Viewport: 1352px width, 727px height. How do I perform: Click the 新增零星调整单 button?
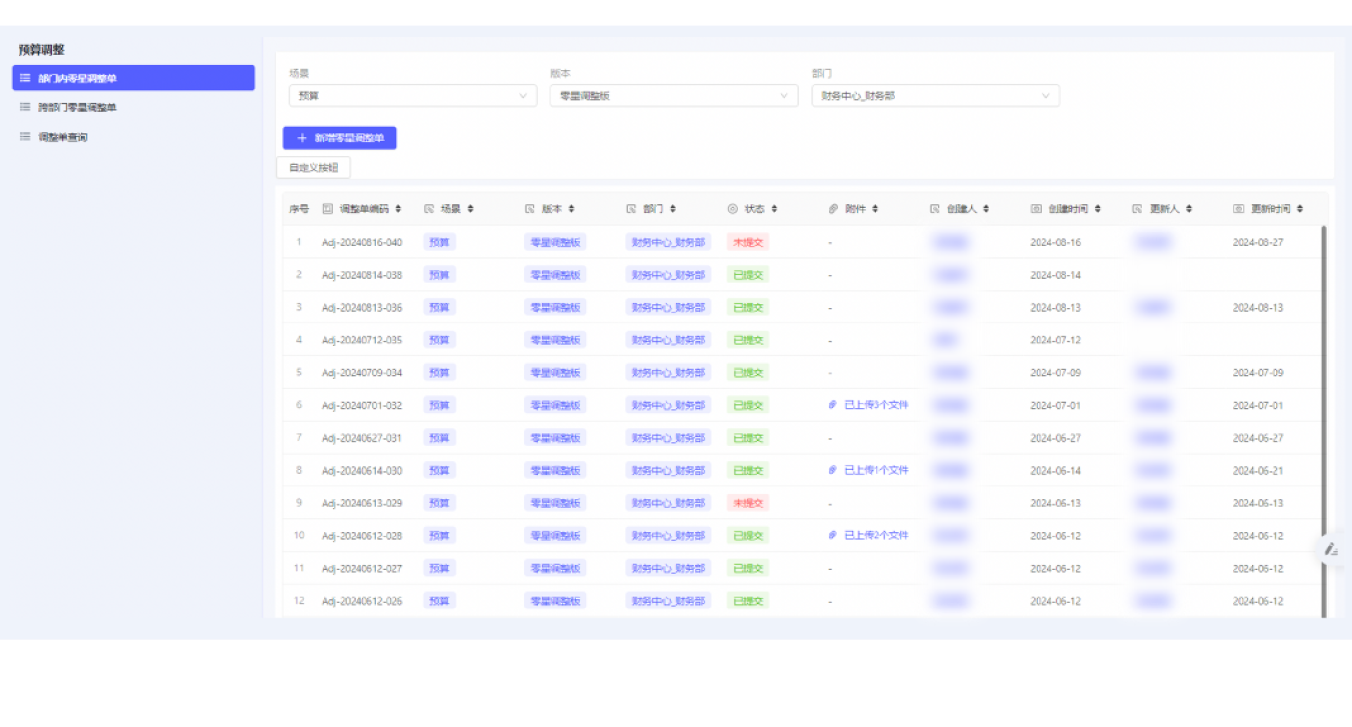click(x=339, y=138)
